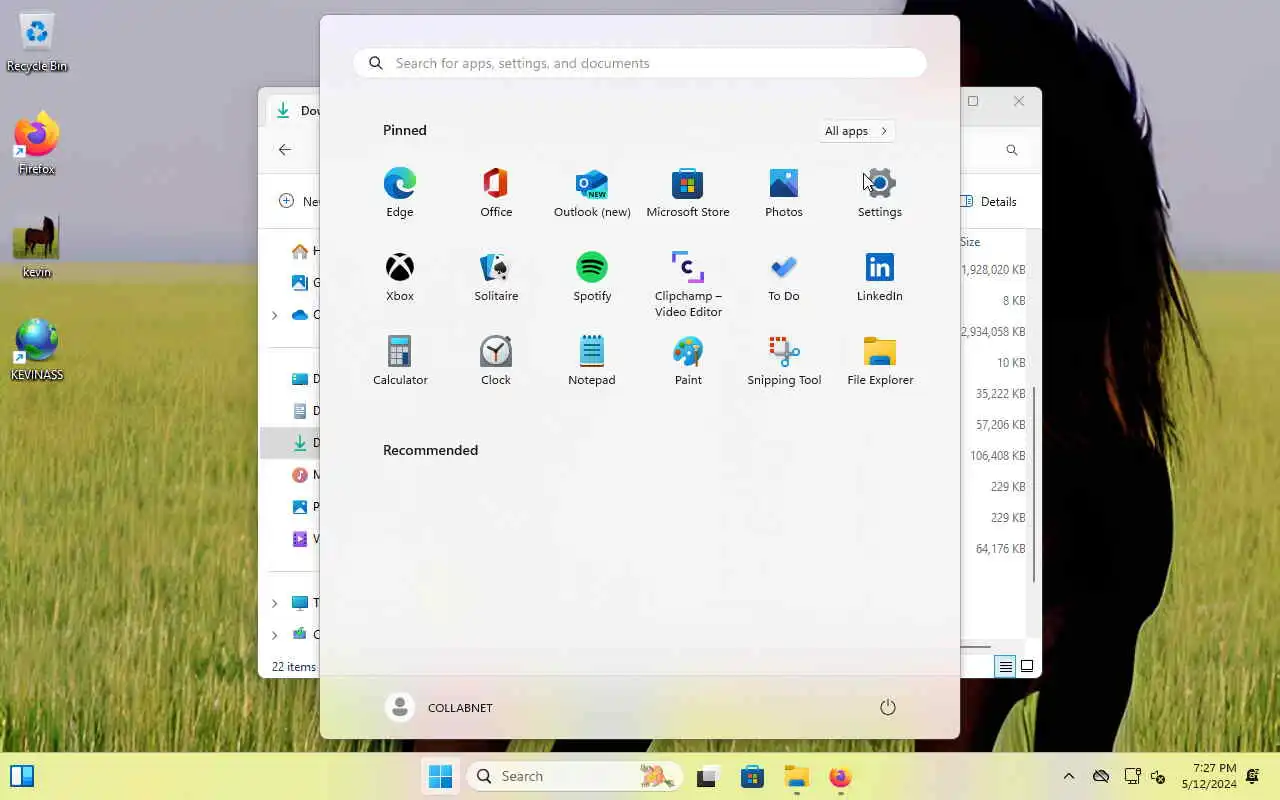Select the kevin desktop icon
The width and height of the screenshot is (1280, 800).
click(x=37, y=247)
